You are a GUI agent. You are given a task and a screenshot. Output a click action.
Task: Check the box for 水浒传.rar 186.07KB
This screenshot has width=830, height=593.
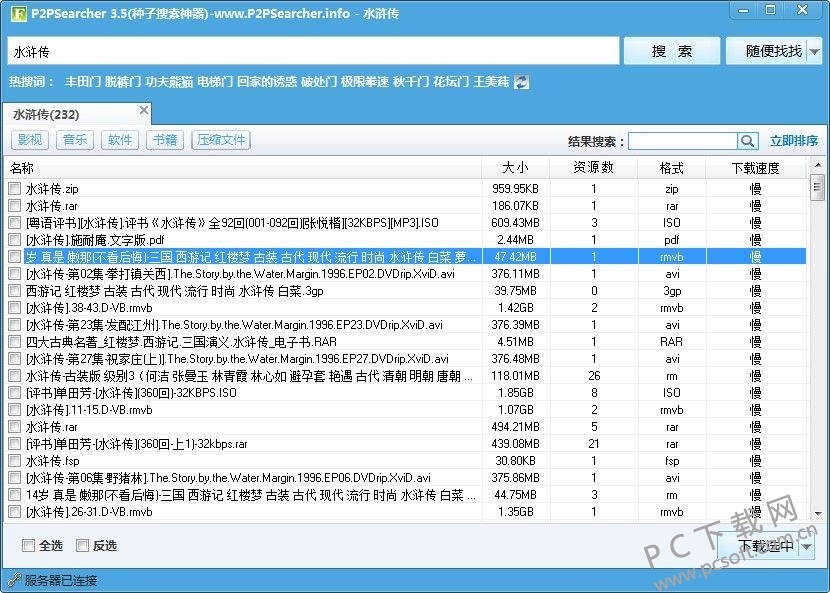15,205
